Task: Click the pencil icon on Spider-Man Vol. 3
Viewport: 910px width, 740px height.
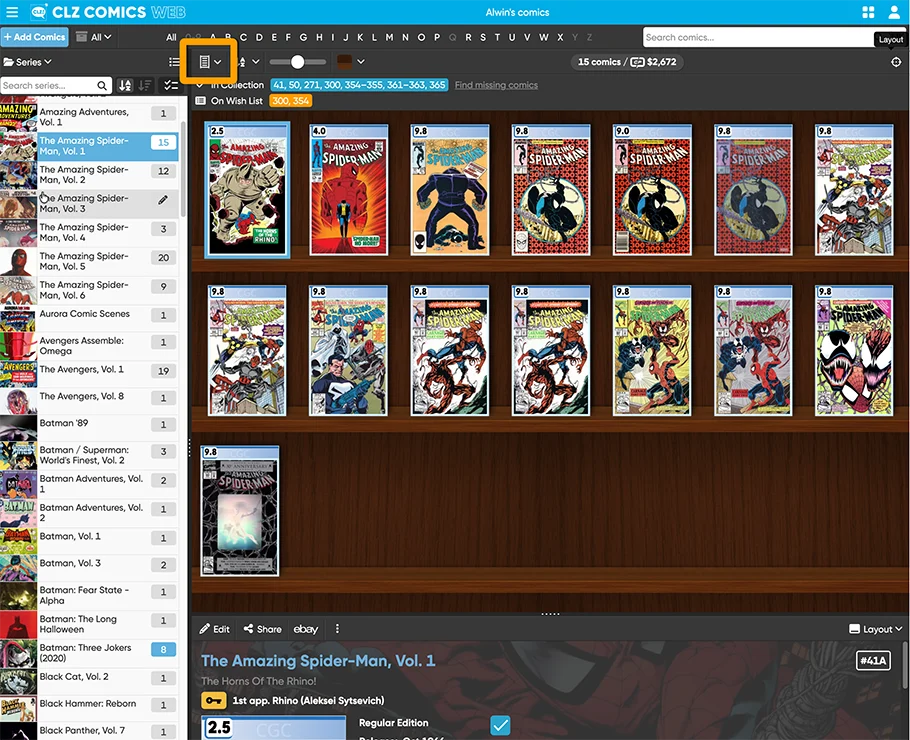Action: tap(163, 200)
